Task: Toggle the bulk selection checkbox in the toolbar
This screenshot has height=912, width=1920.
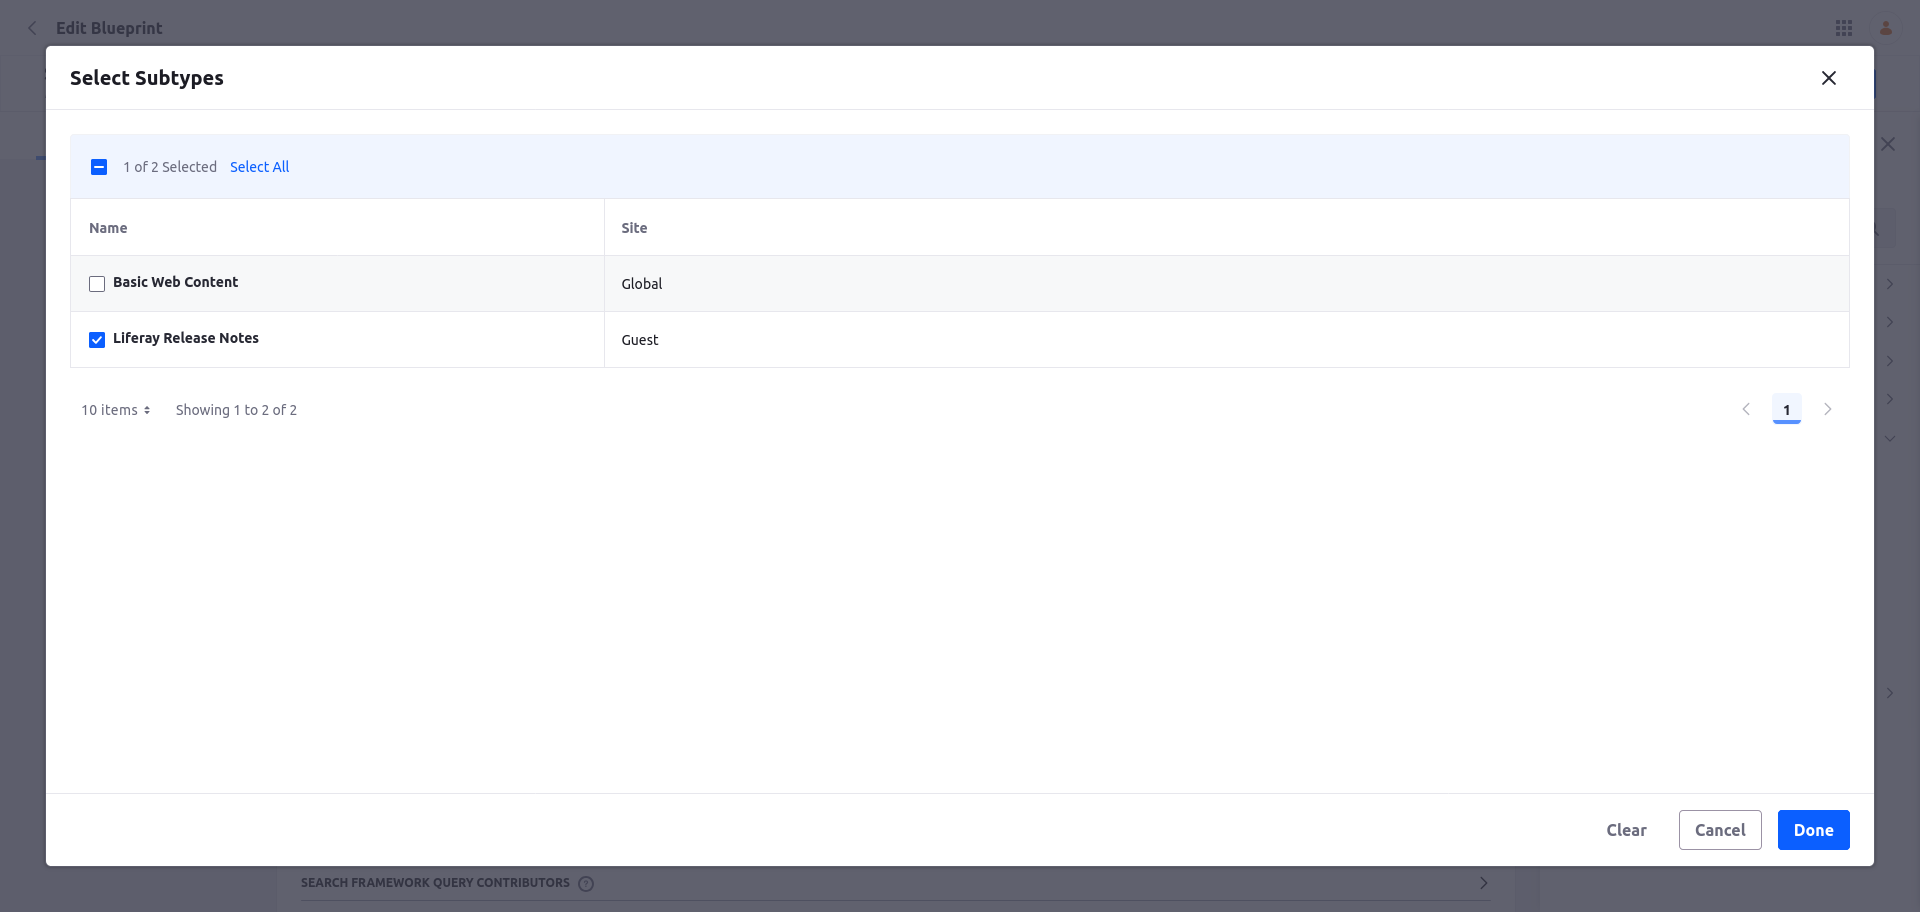Action: coord(99,167)
